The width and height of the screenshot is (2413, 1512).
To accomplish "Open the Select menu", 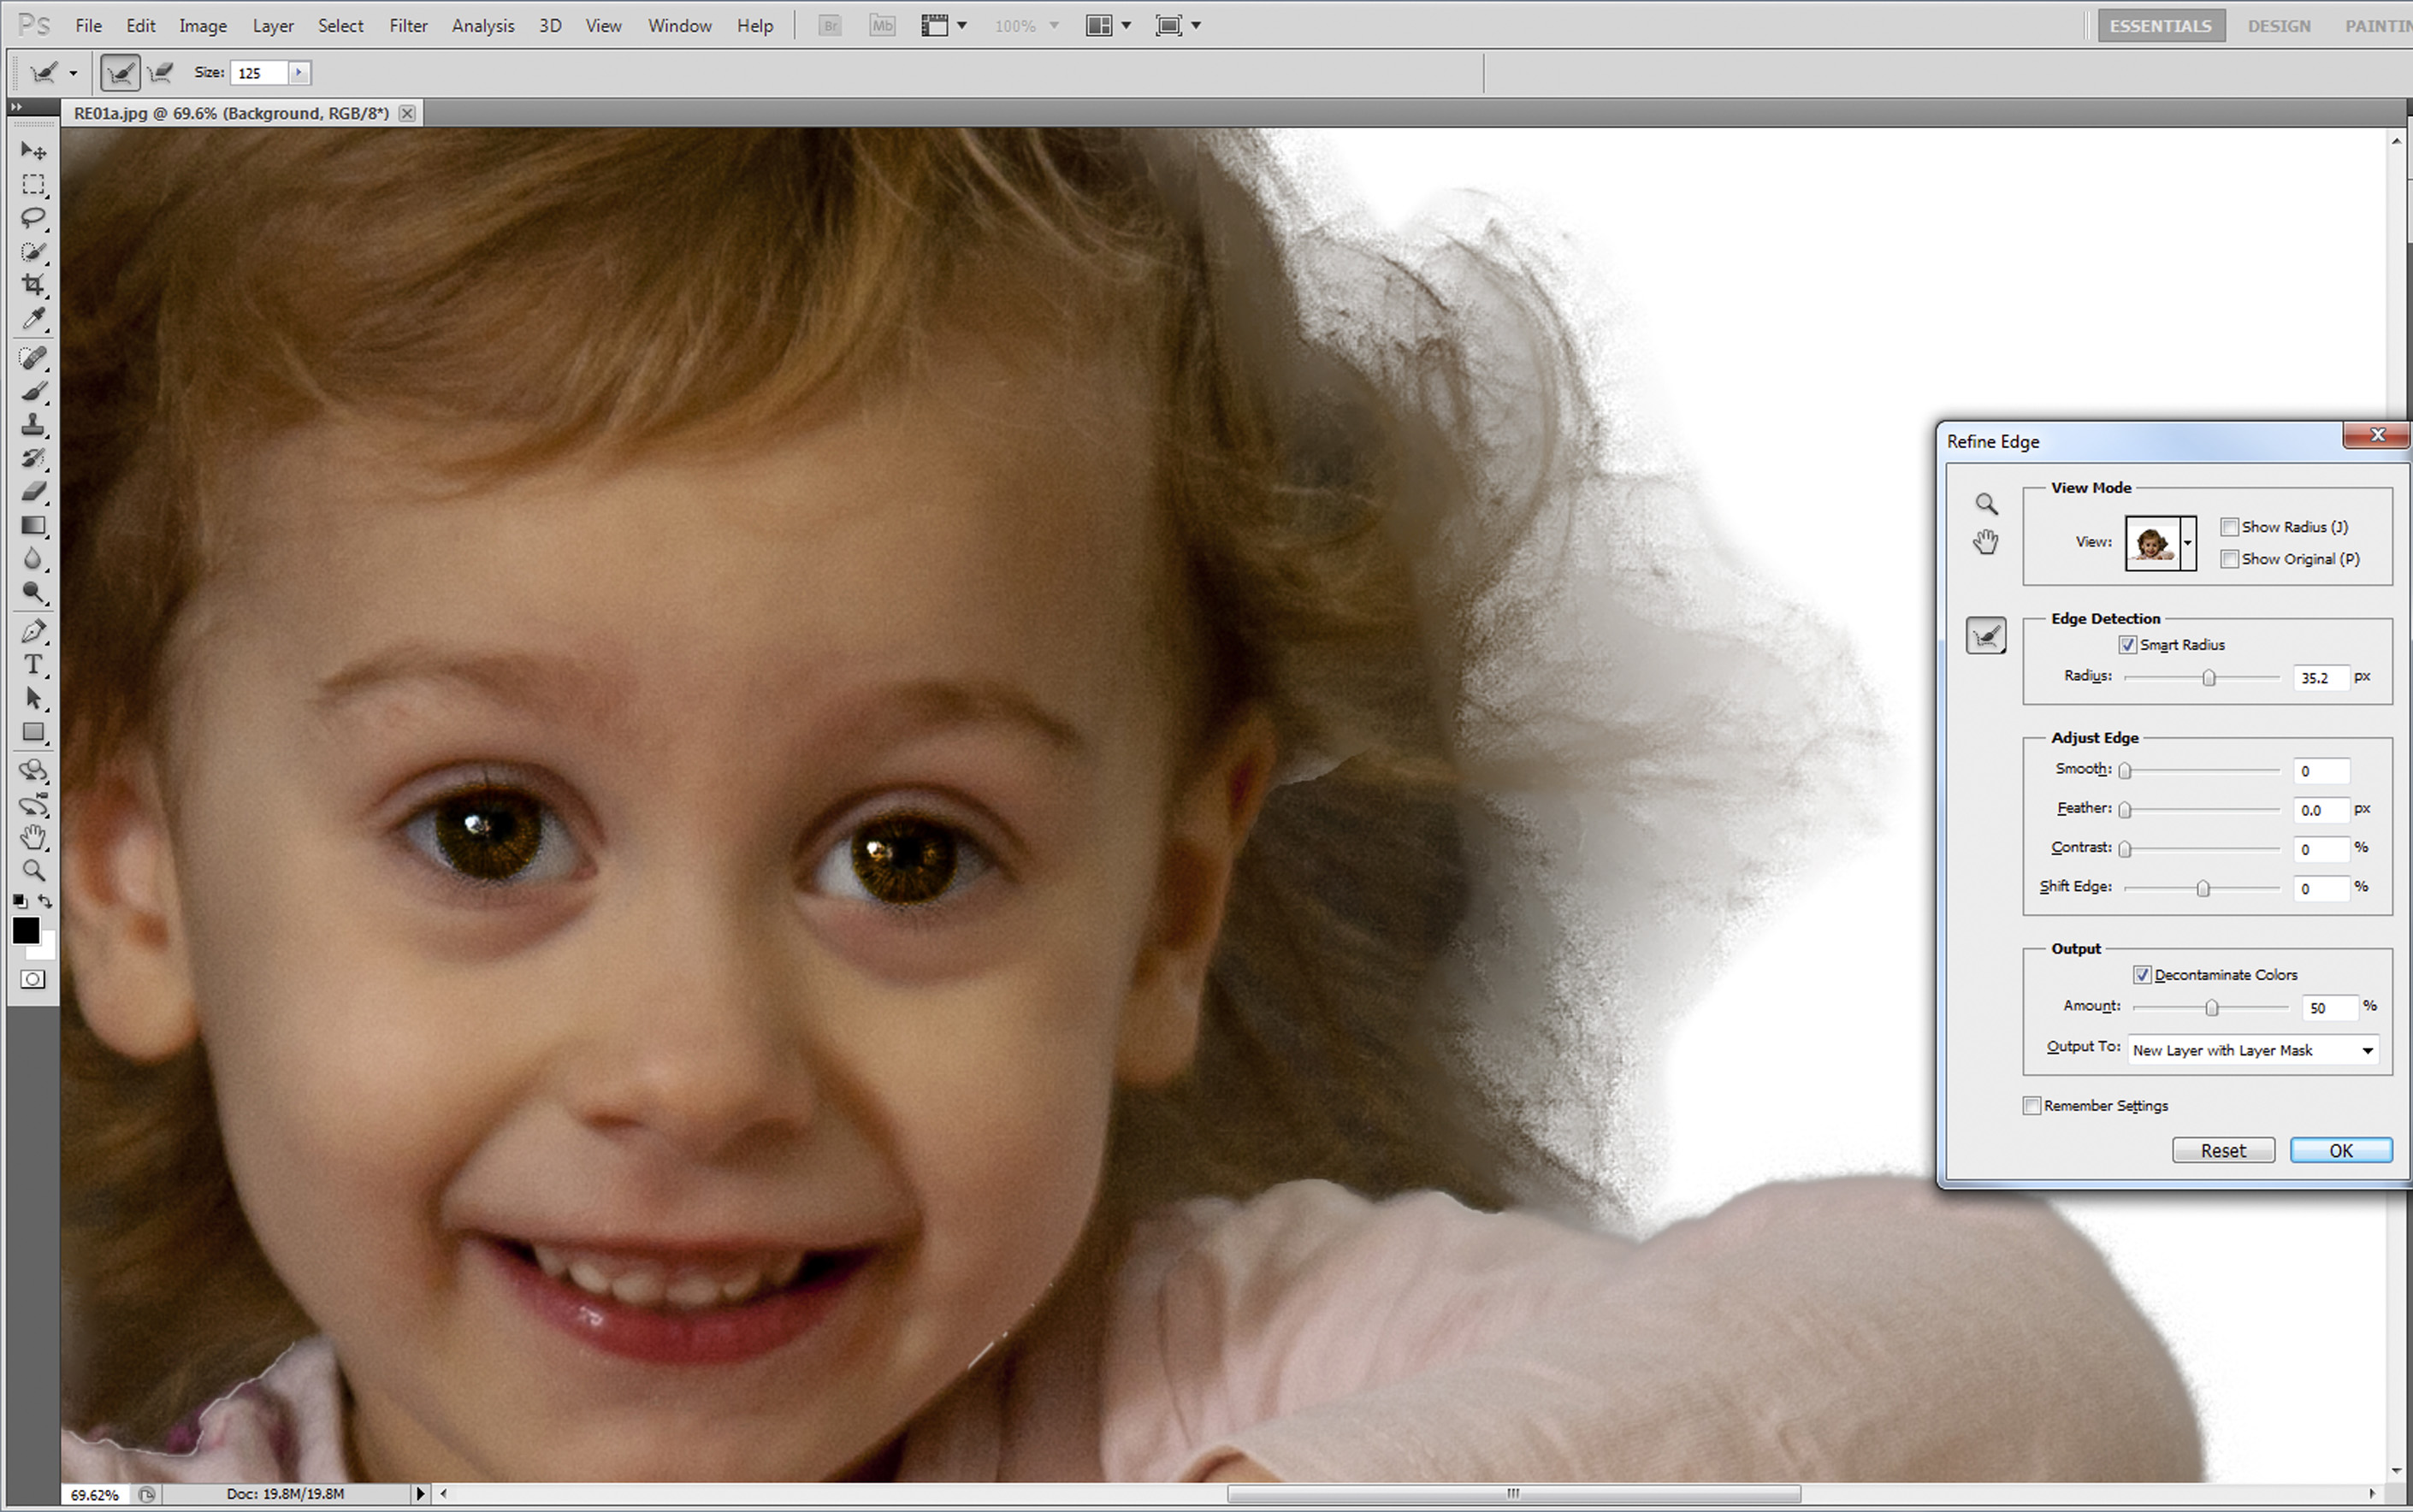I will coord(340,26).
